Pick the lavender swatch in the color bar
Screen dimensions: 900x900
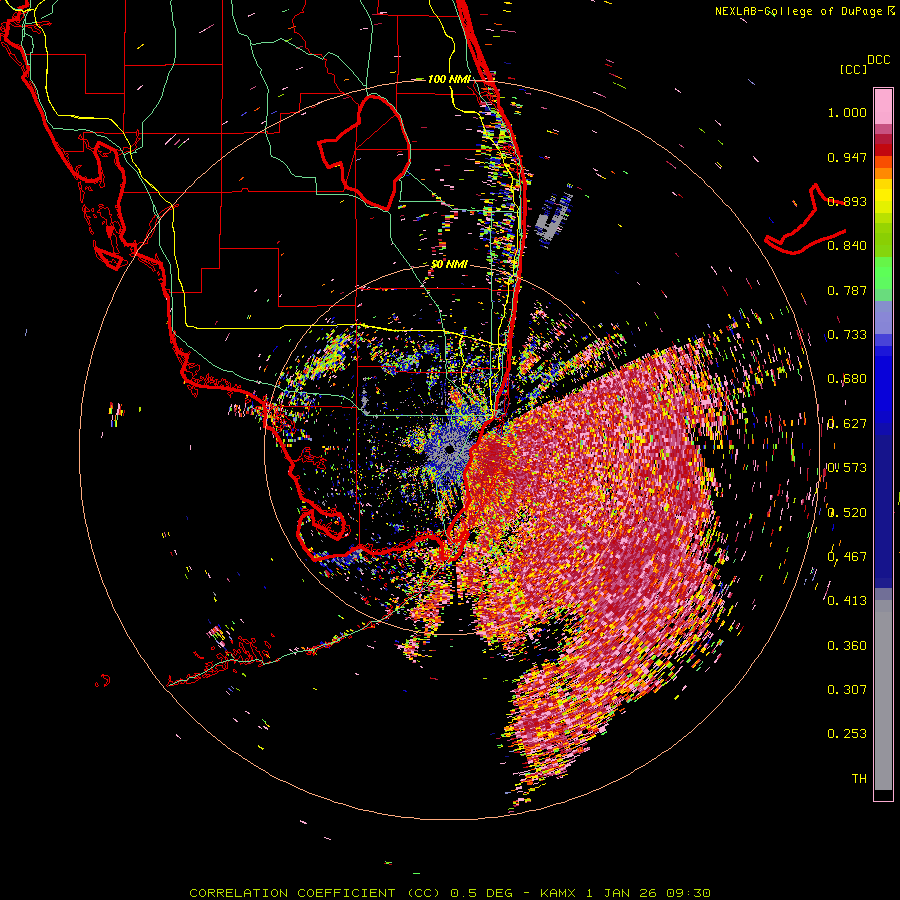tap(883, 317)
